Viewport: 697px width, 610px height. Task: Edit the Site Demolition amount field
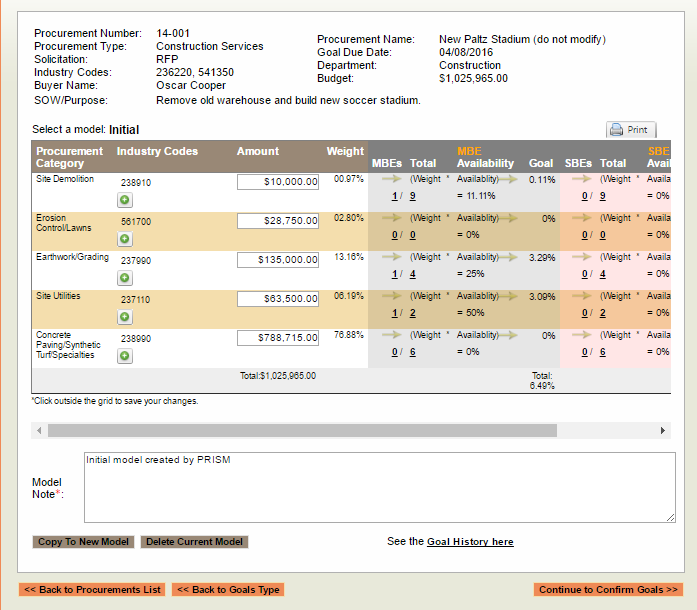pos(278,182)
